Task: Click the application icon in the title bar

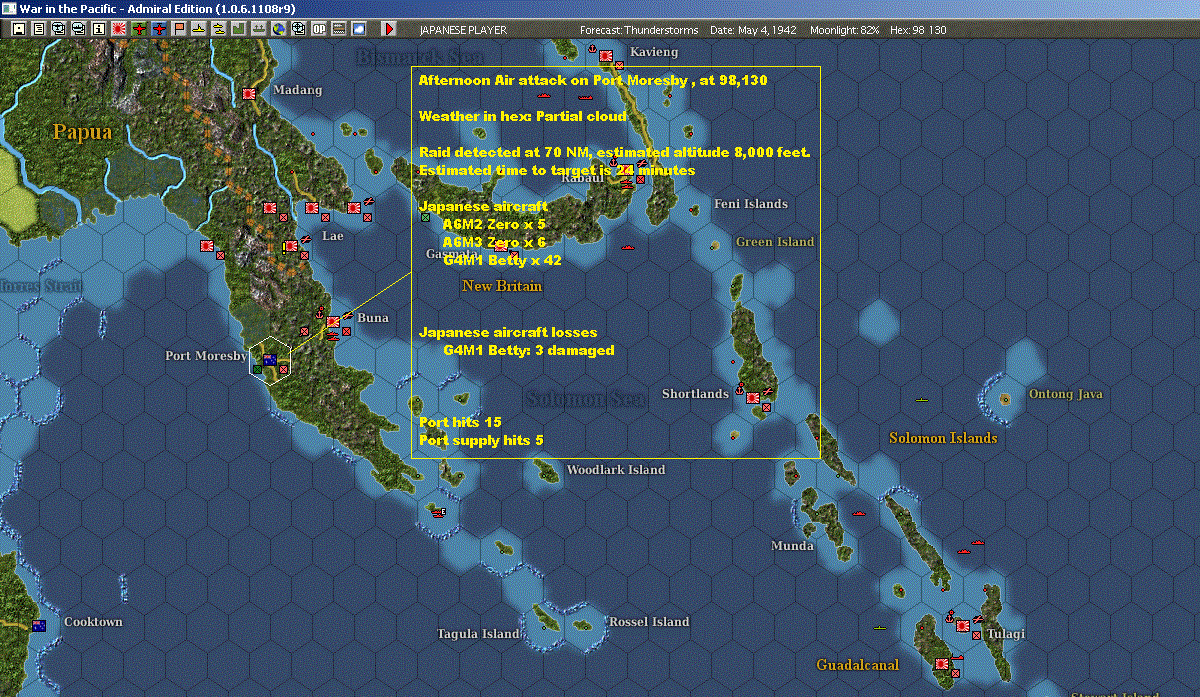Action: [9, 8]
